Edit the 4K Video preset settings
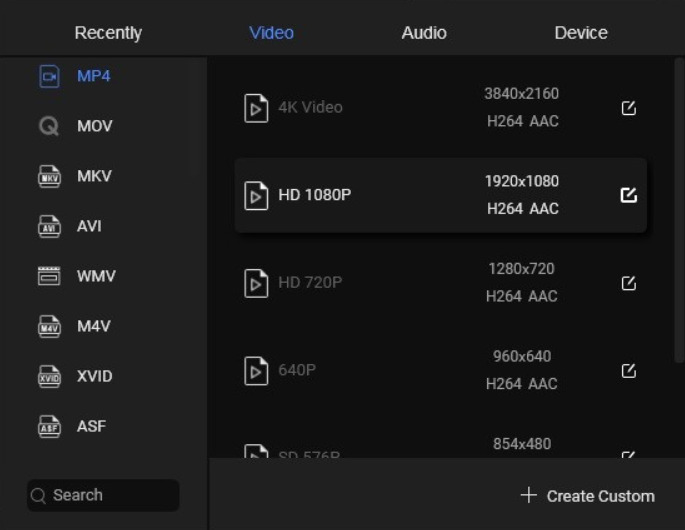This screenshot has width=685, height=530. tap(629, 108)
